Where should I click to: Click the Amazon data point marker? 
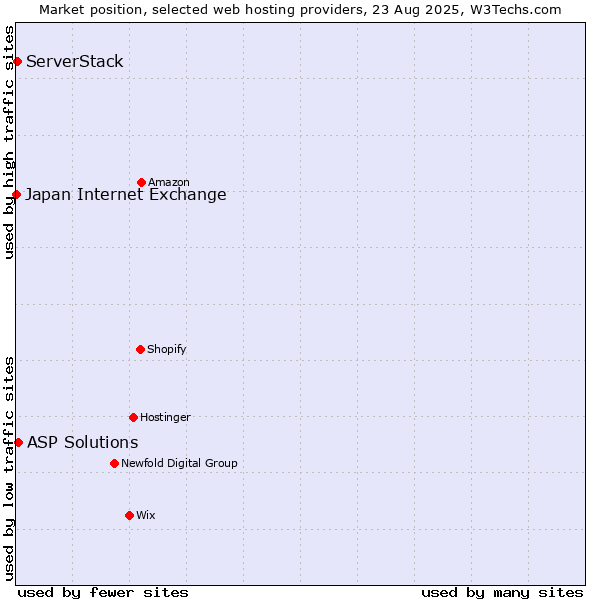141,183
